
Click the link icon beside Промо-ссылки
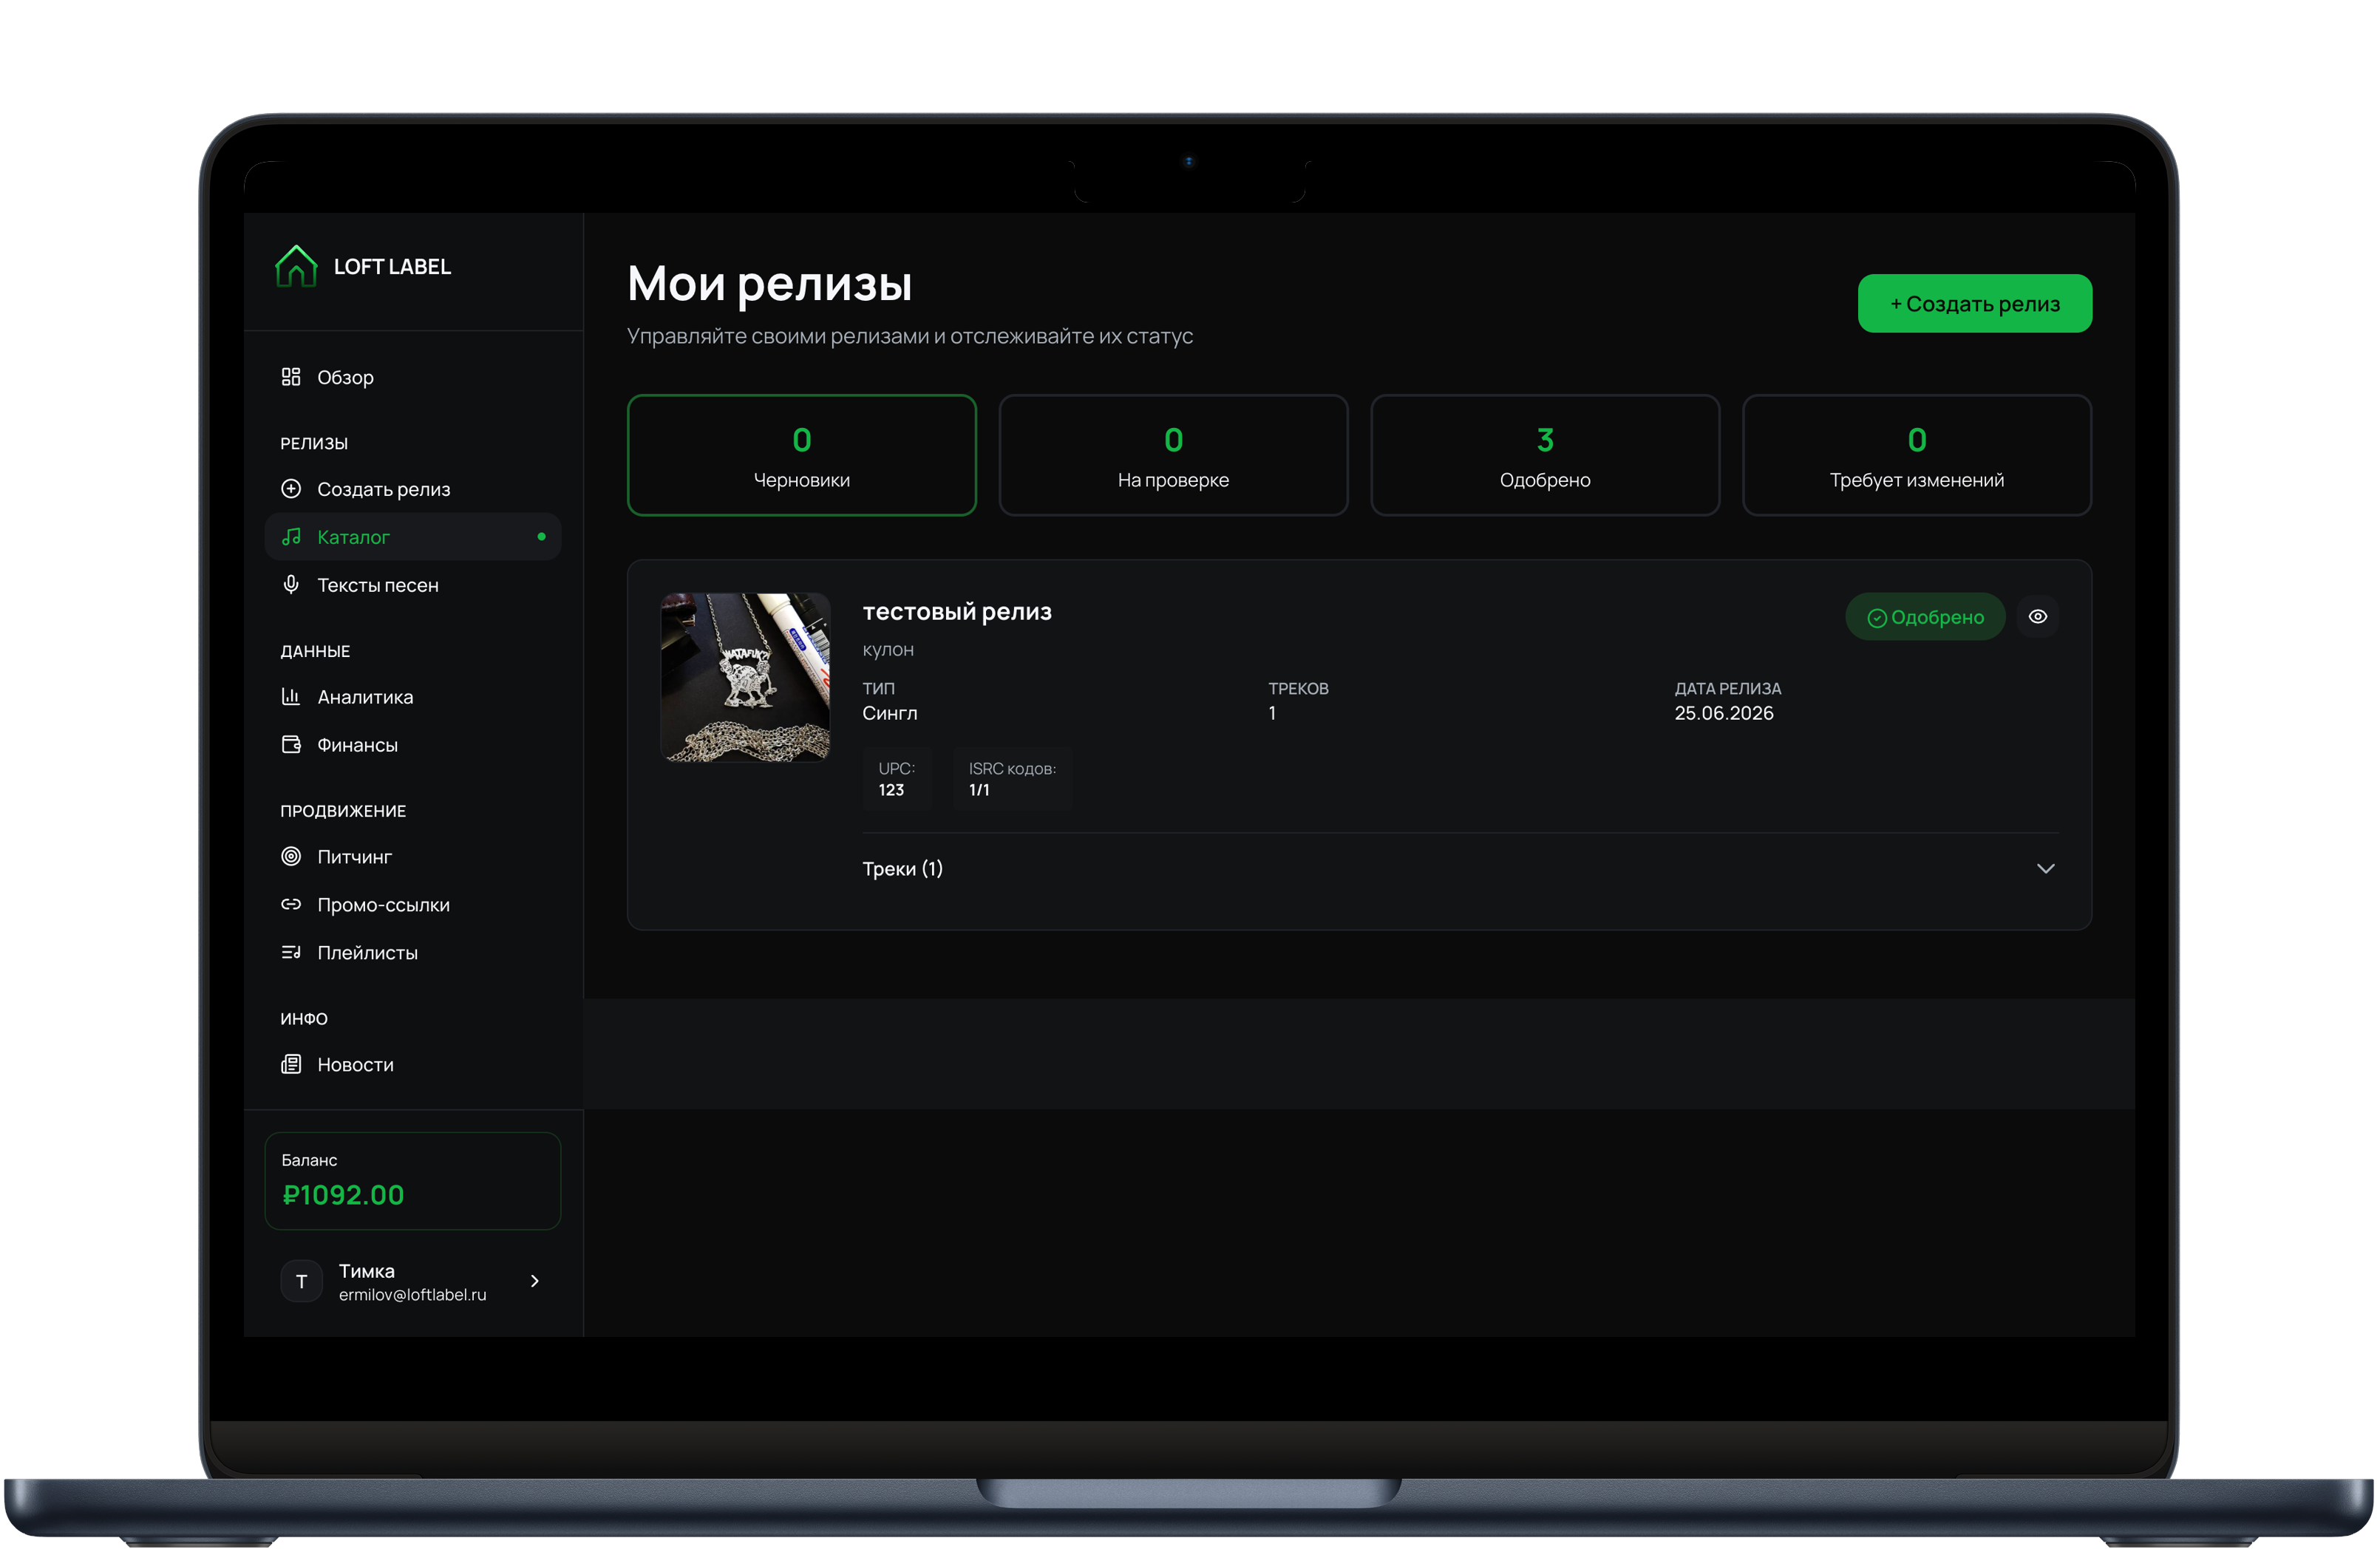click(x=291, y=904)
